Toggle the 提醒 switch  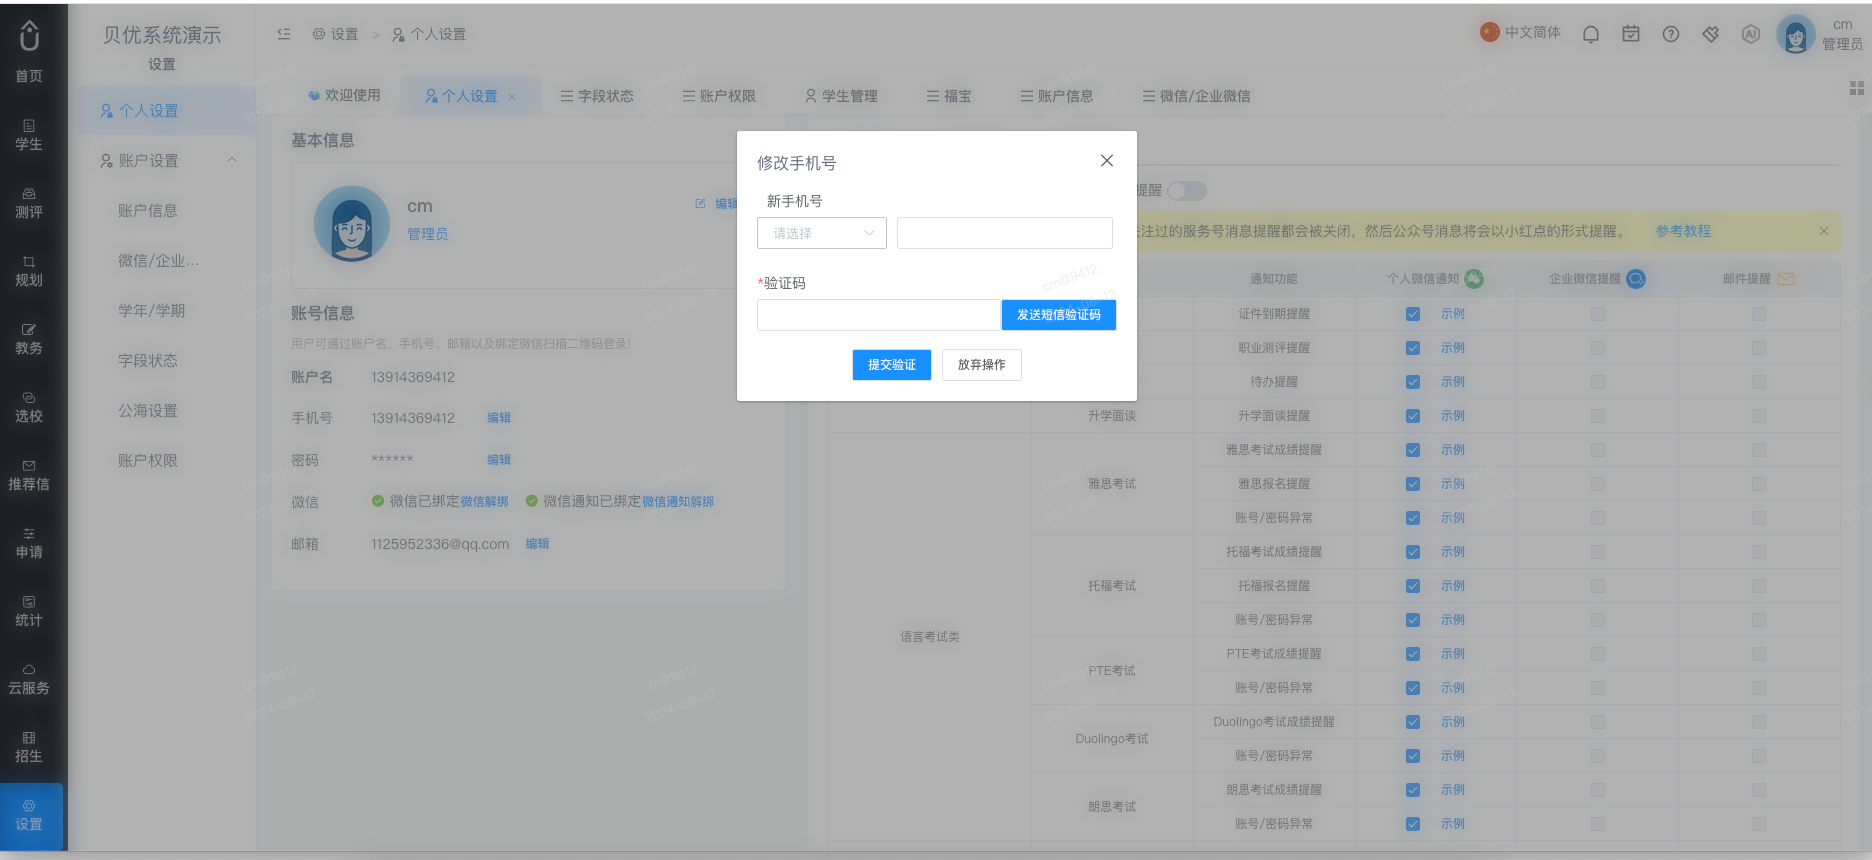[x=1187, y=191]
